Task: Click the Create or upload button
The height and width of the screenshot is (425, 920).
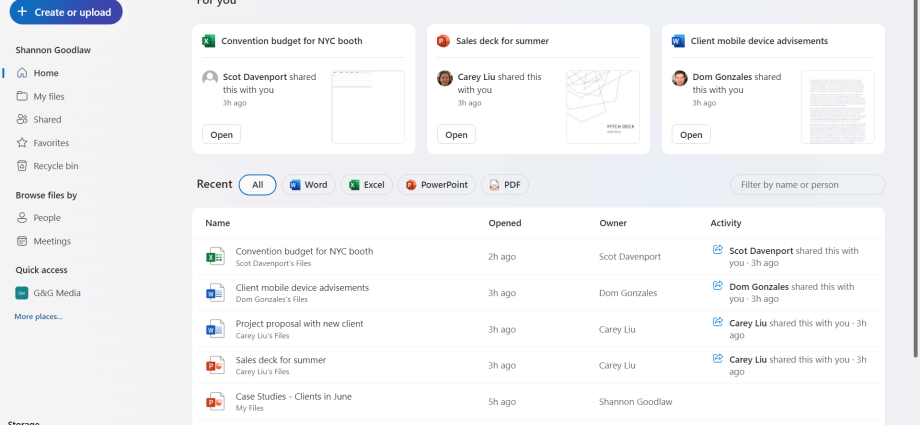Action: pos(66,12)
